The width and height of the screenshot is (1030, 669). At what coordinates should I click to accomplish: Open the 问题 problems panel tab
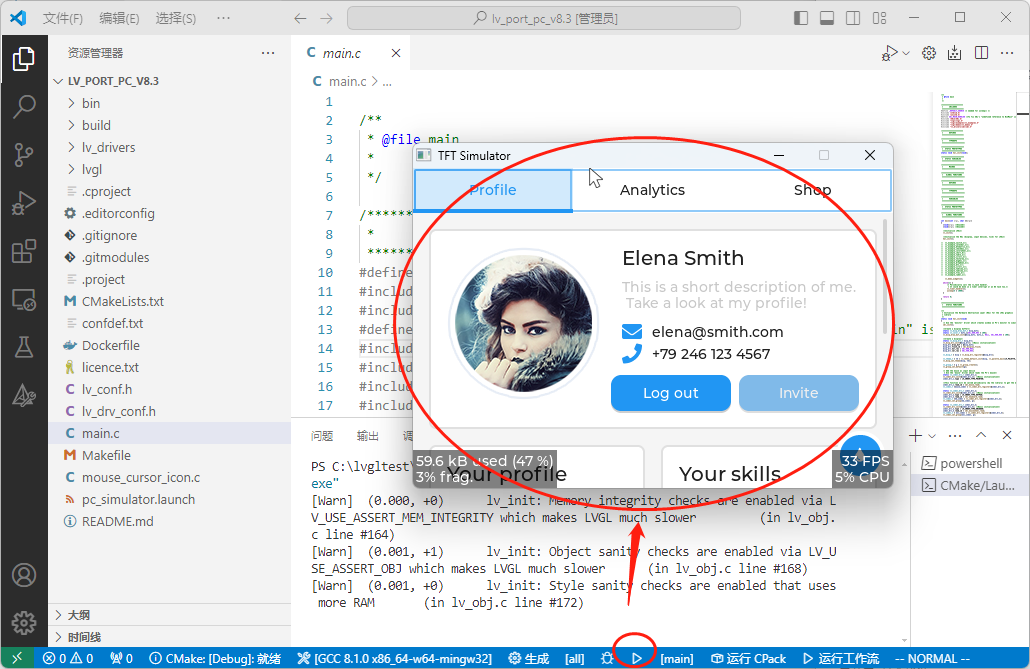pyautogui.click(x=322, y=436)
